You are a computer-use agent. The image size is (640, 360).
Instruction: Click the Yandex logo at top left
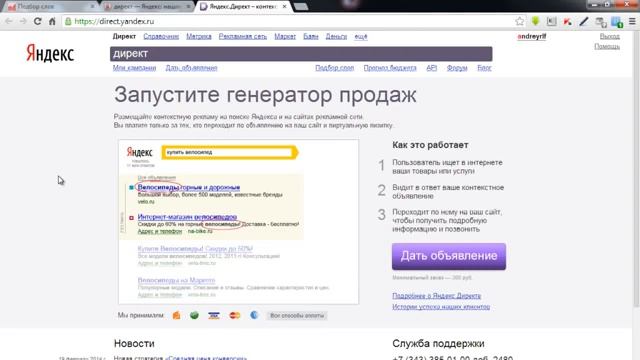[50, 53]
